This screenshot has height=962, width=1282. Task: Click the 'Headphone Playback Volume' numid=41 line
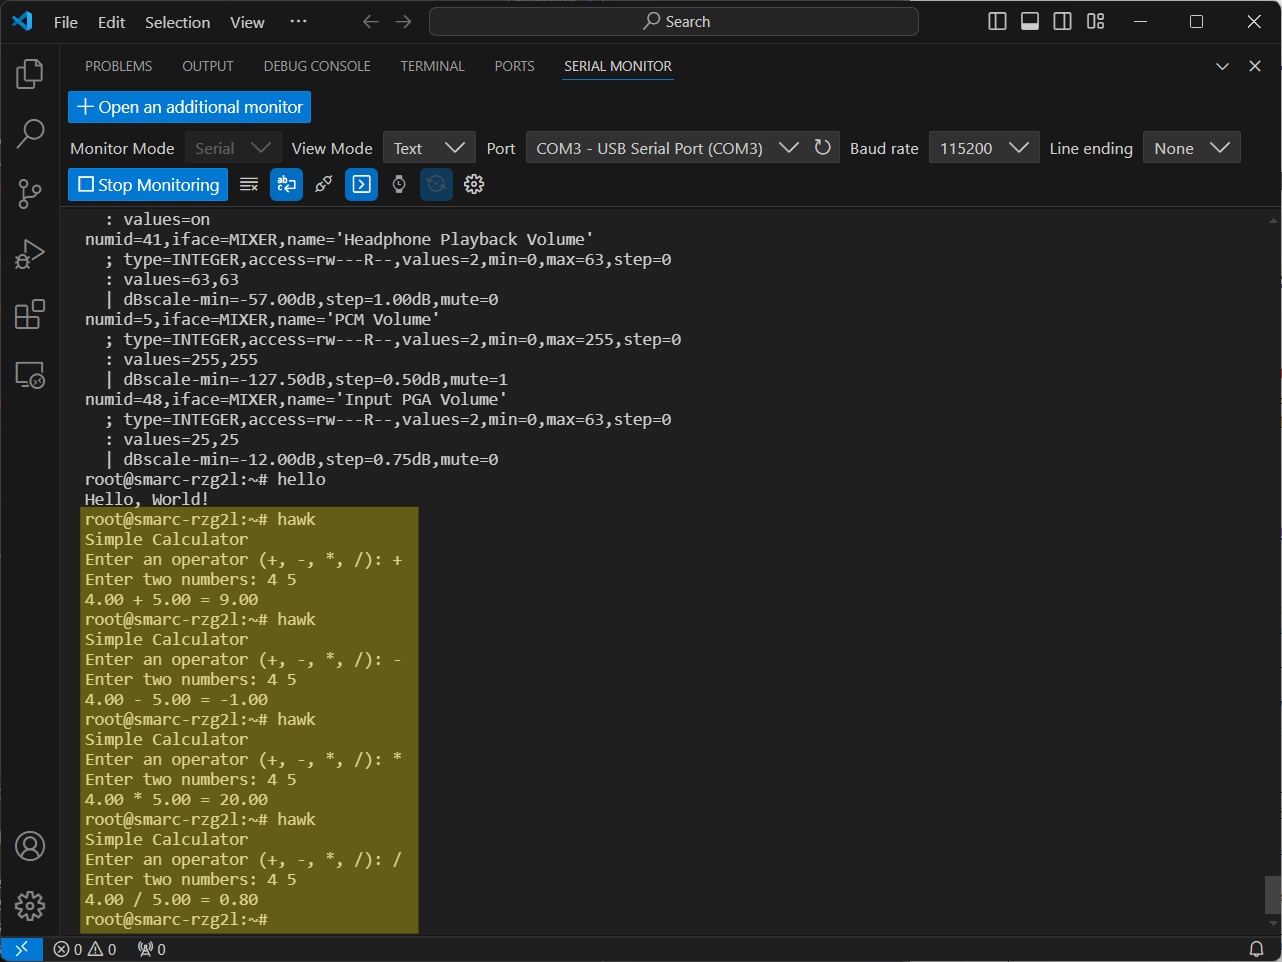pyautogui.click(x=339, y=239)
